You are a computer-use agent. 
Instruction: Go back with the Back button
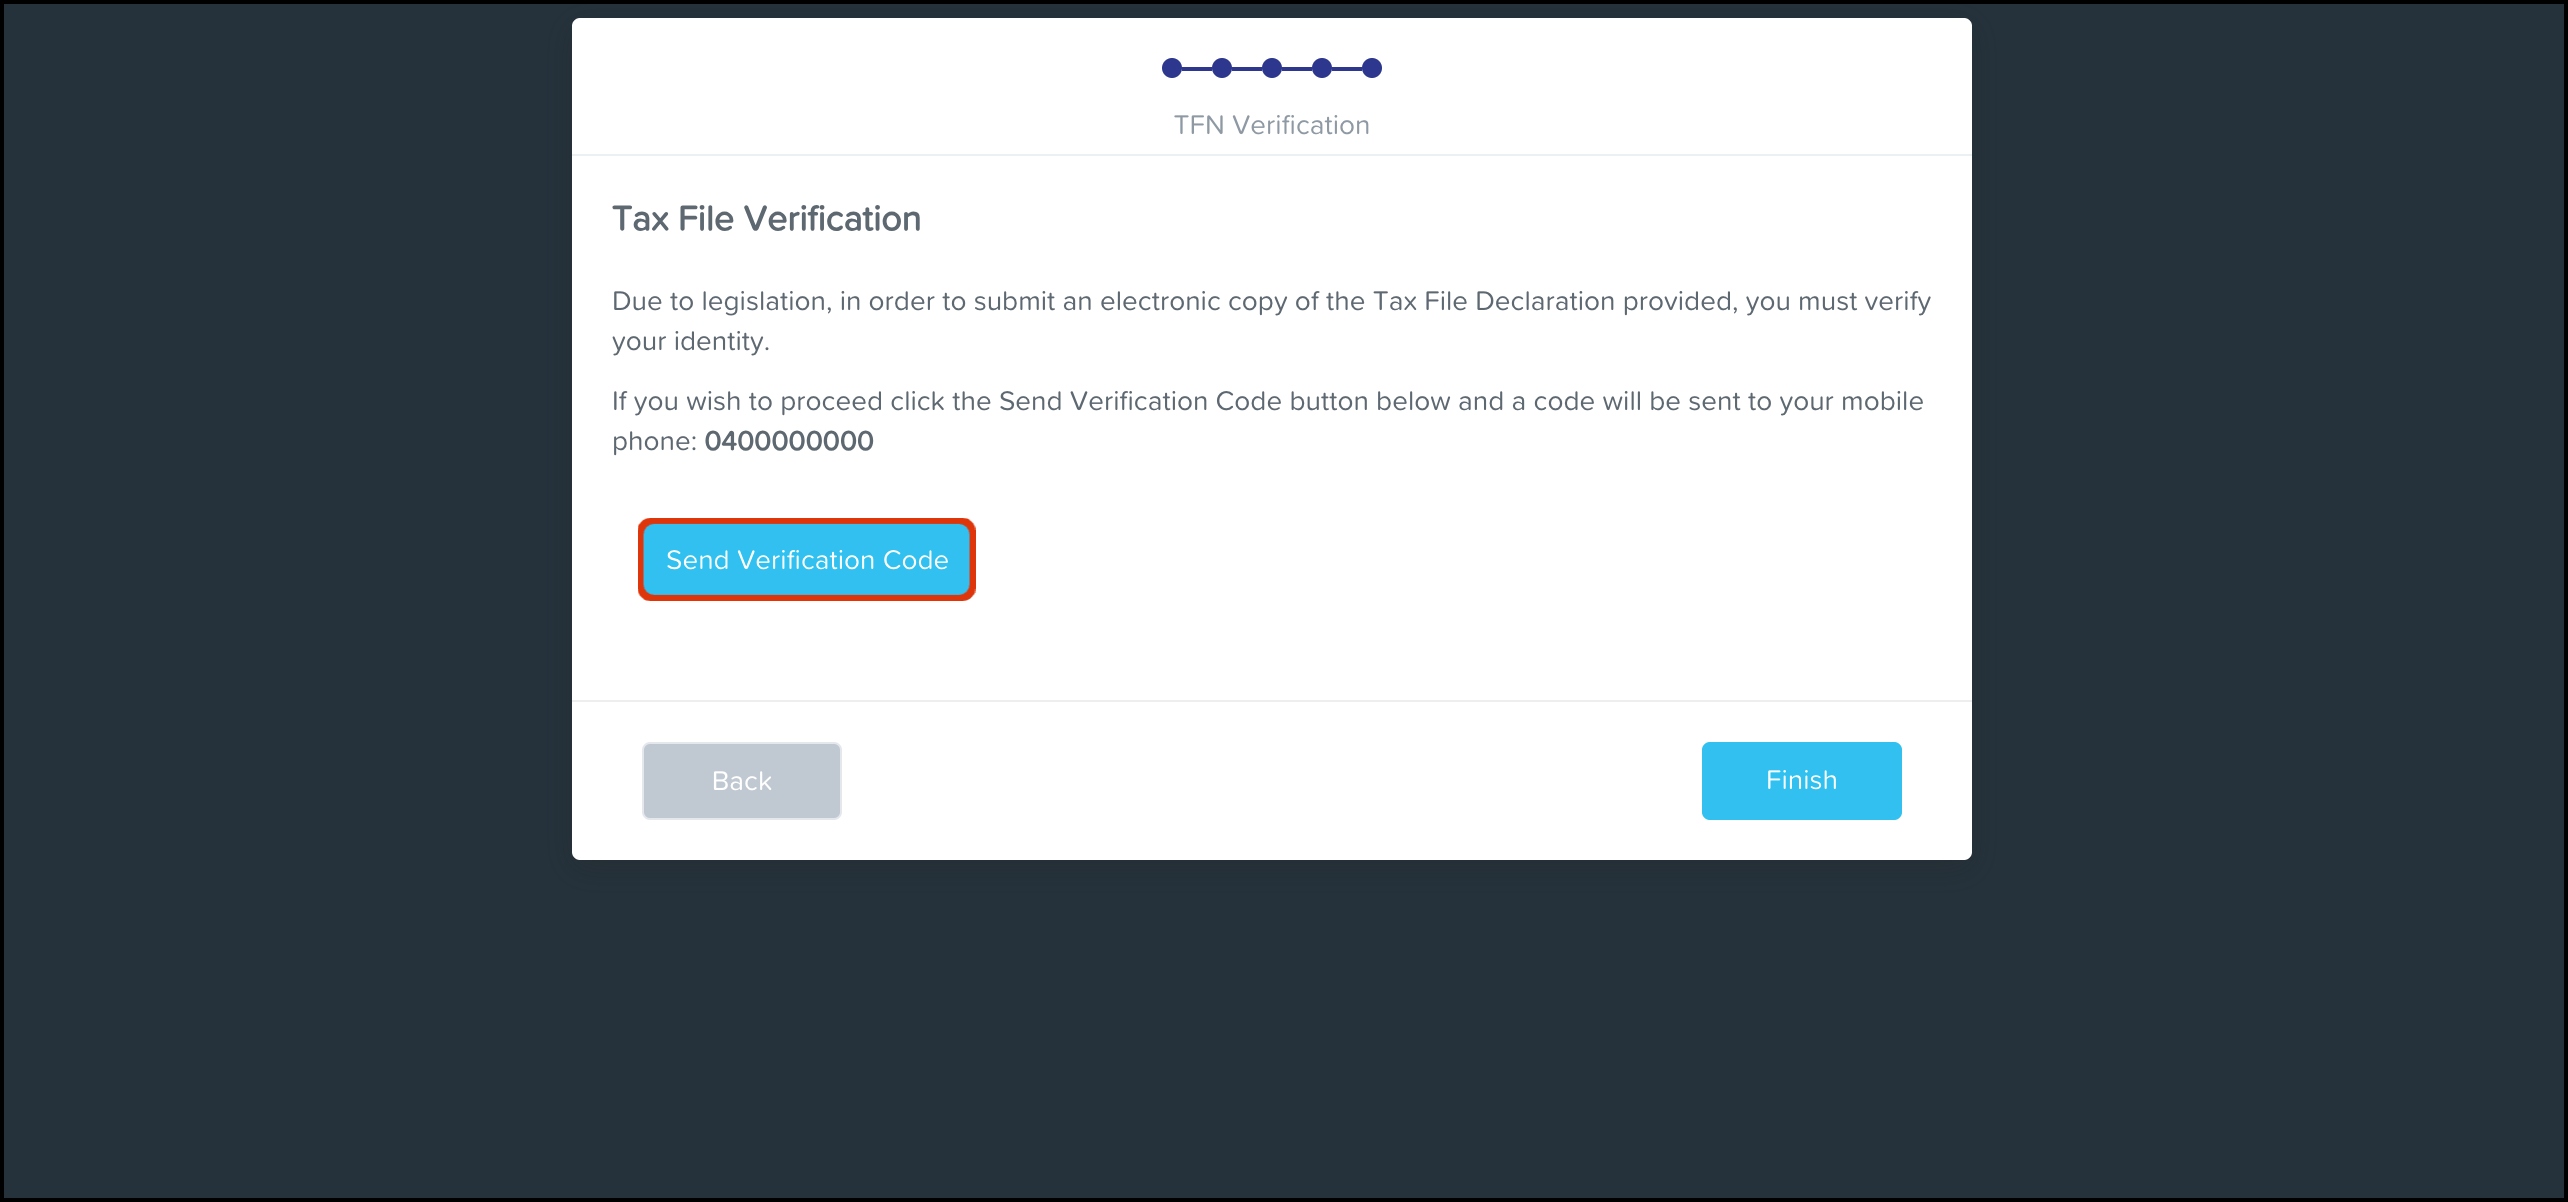point(741,781)
